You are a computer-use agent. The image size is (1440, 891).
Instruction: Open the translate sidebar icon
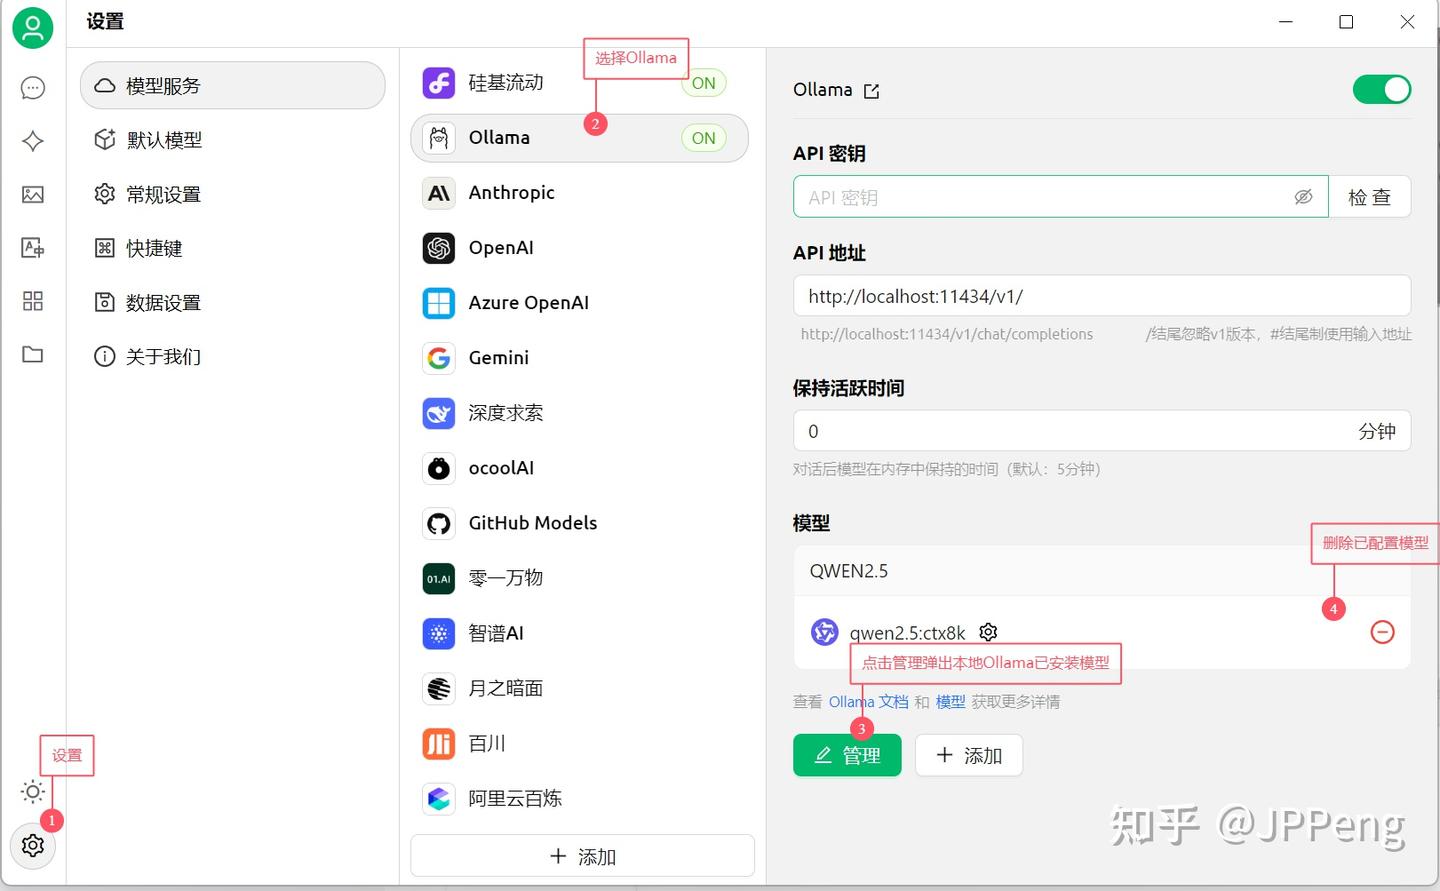(x=33, y=247)
